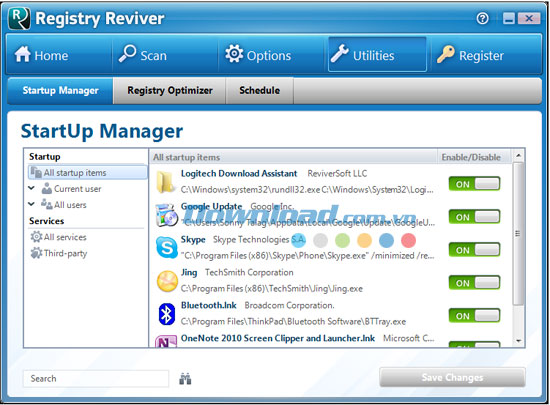Click into the Search field

click(x=96, y=379)
